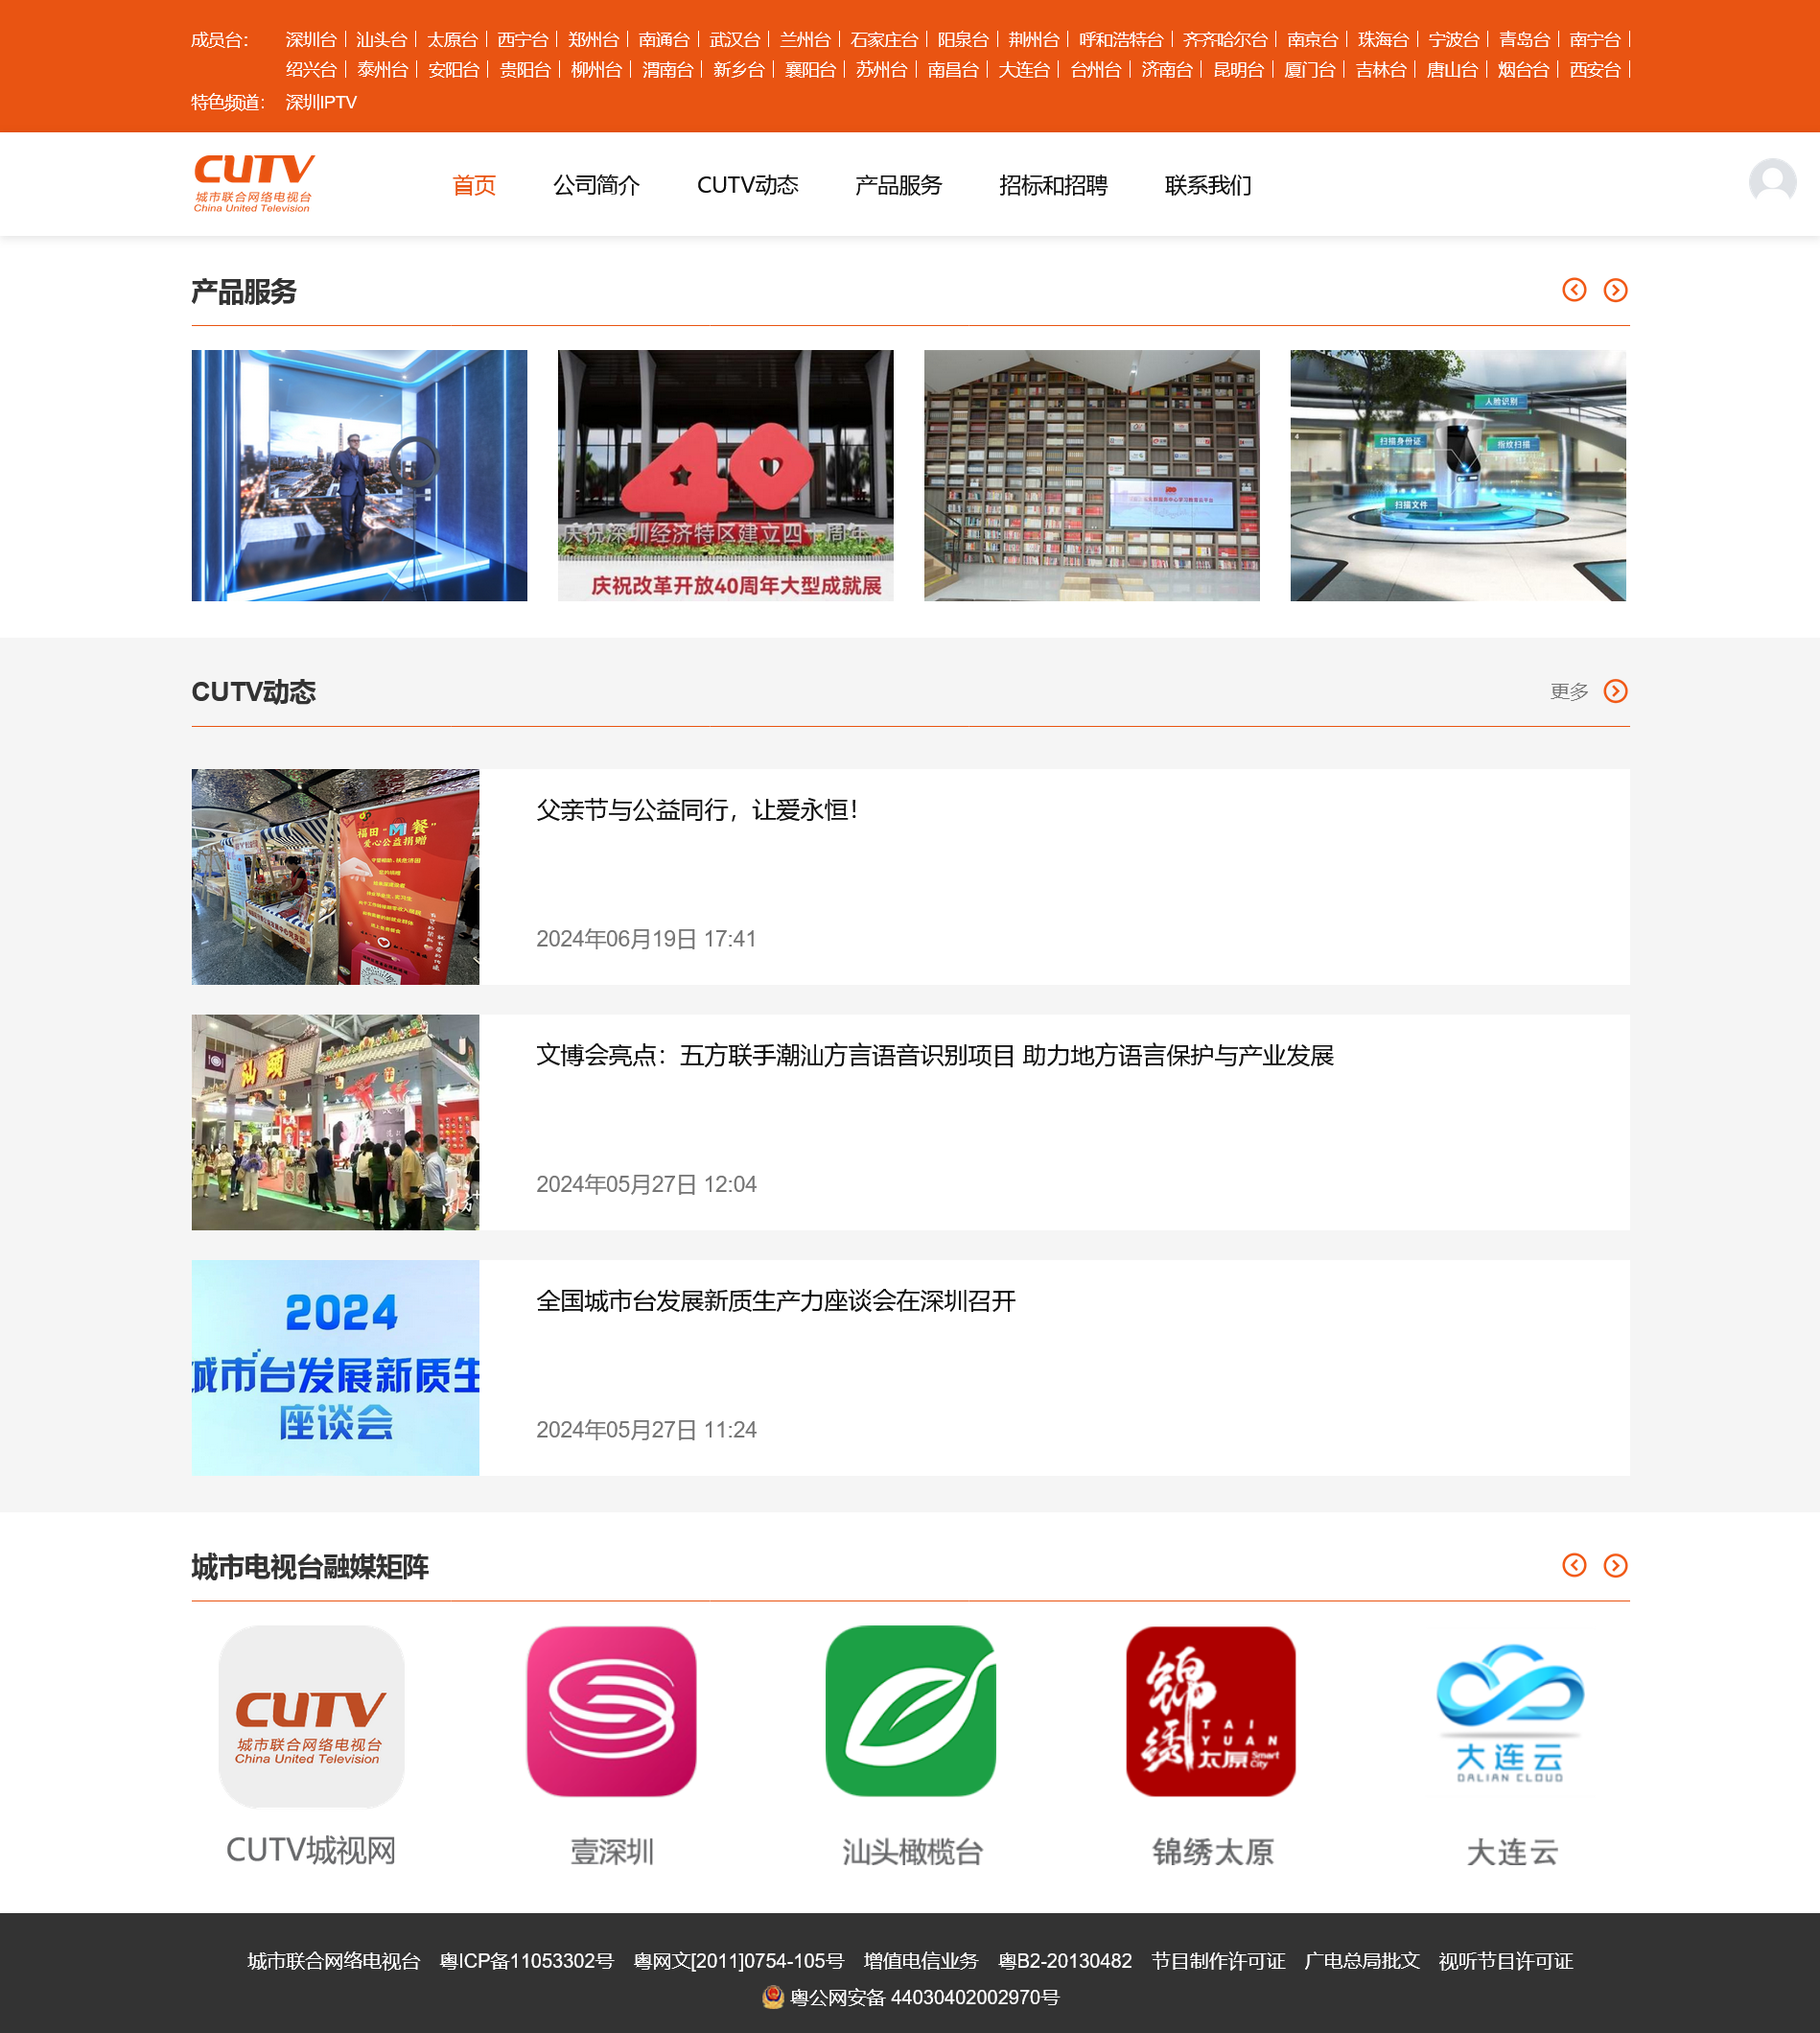Open the 绍兴台 member station link

pos(311,70)
